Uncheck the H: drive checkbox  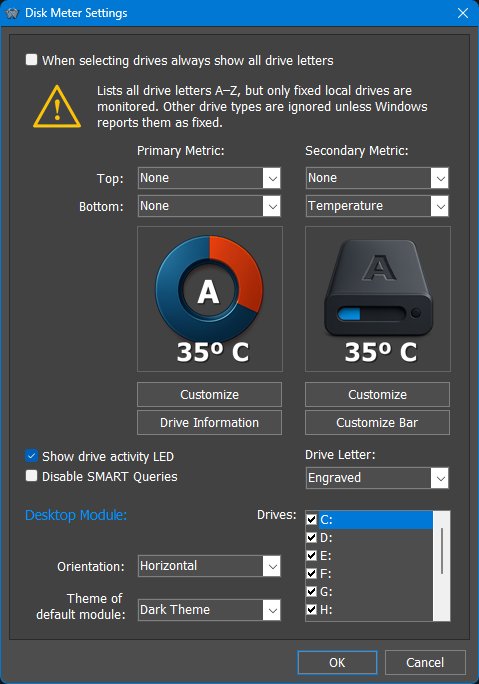click(311, 609)
